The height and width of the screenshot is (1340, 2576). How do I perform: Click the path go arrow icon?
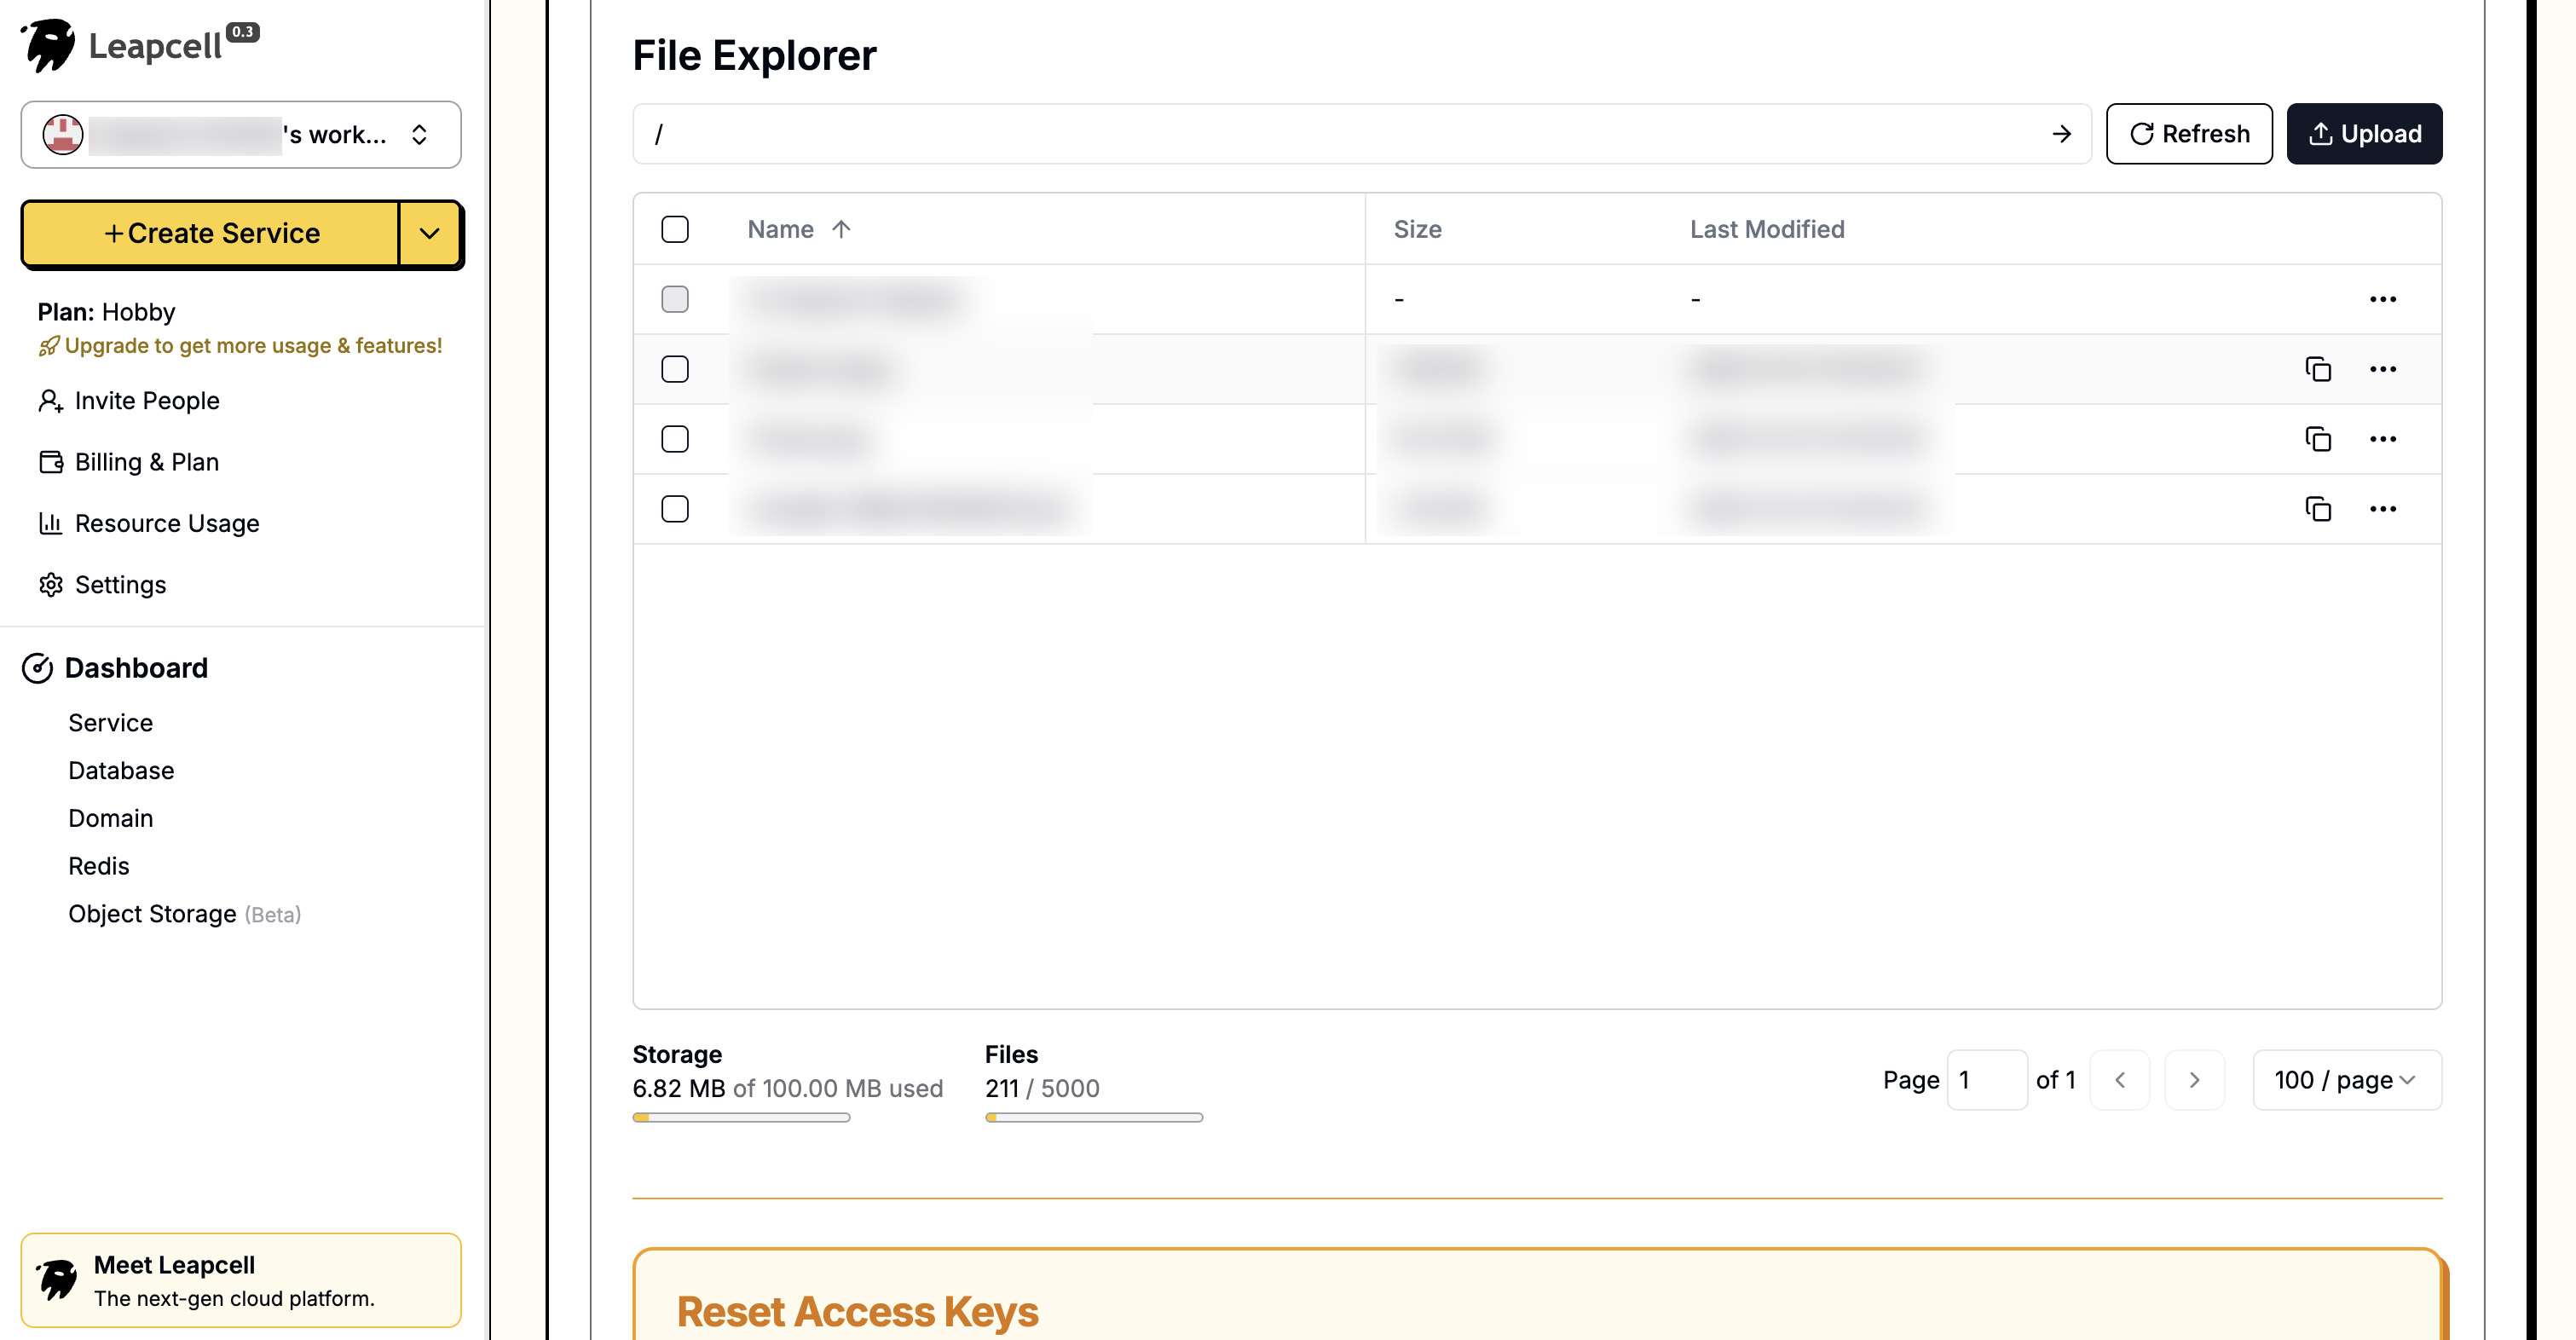2061,134
